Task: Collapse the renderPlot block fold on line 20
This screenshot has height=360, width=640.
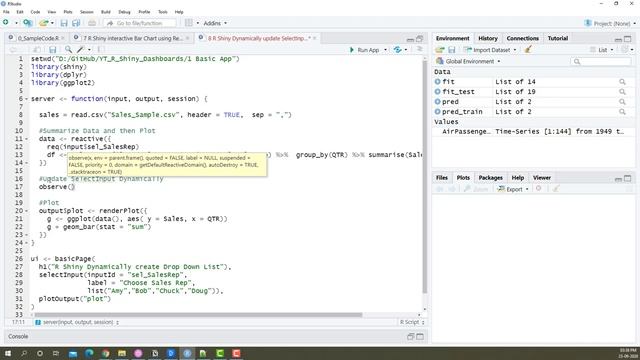Action: (x=27, y=211)
